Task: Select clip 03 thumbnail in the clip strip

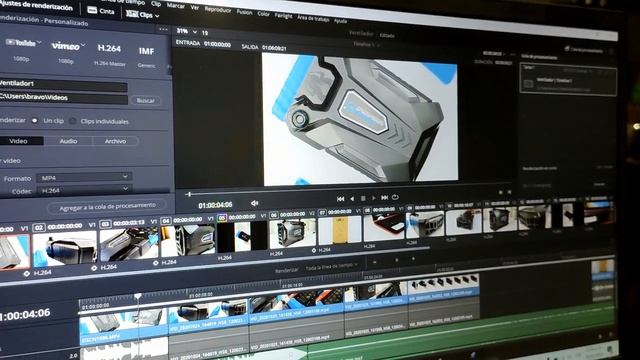Action: pos(129,245)
